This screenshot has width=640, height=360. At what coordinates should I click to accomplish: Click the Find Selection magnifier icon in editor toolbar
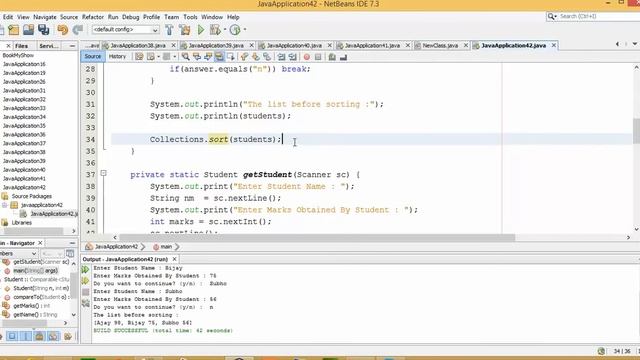click(185, 57)
